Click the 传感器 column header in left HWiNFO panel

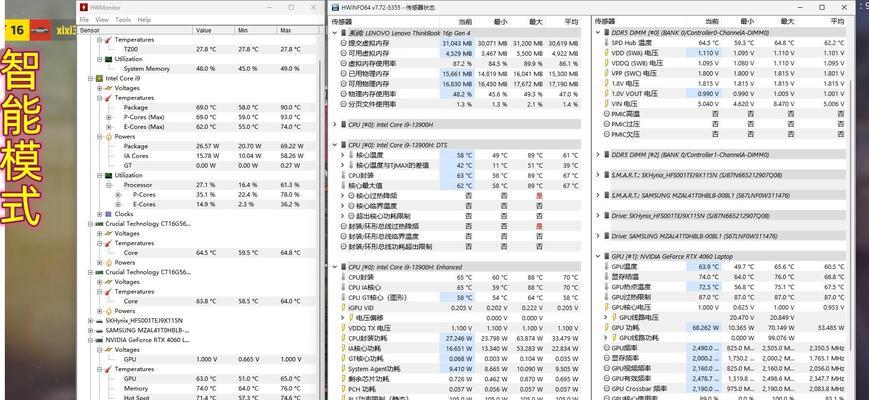(385, 22)
